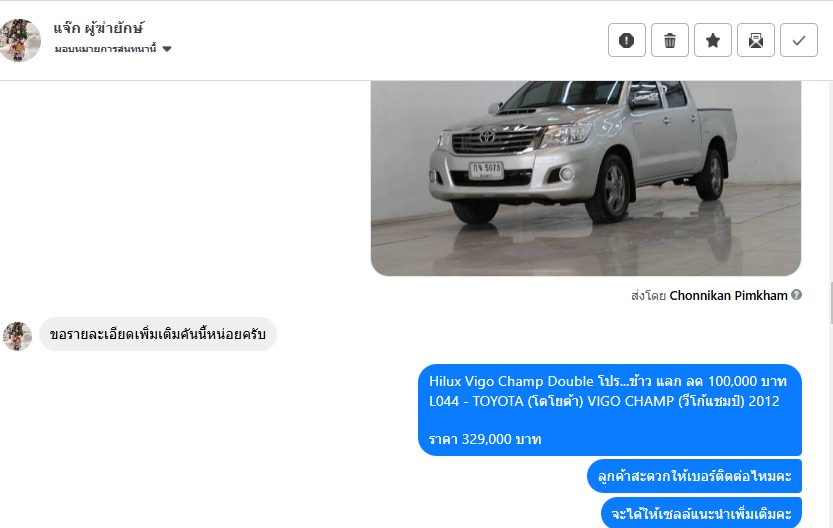Star this conversation for follow-up
The width and height of the screenshot is (833, 528).
tap(712, 40)
